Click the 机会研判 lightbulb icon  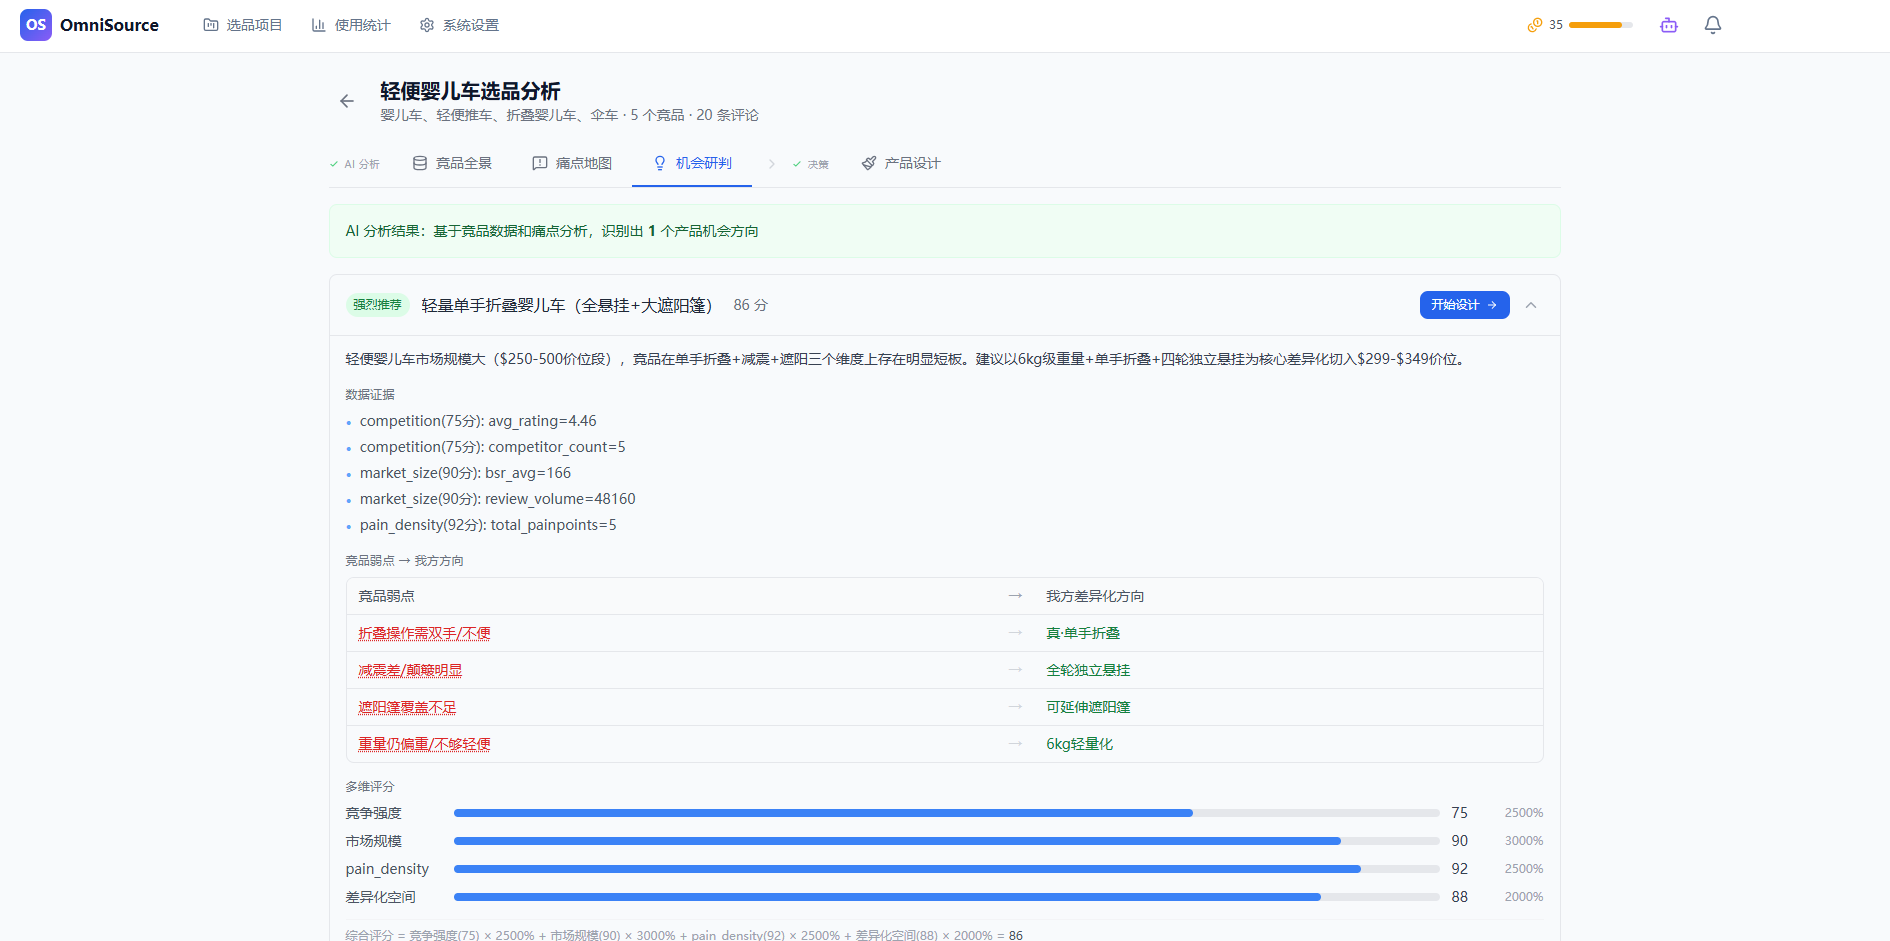click(x=659, y=162)
